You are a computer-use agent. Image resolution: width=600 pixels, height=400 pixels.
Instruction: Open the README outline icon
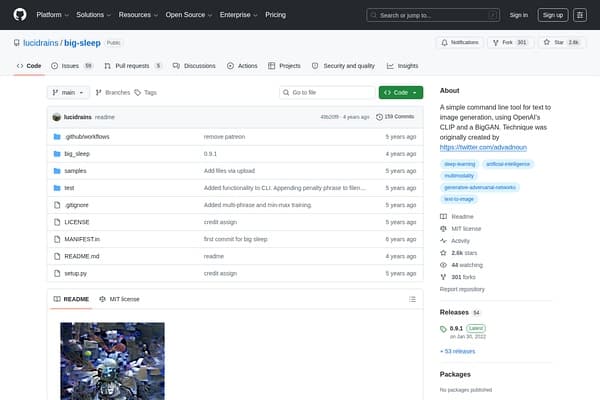pyautogui.click(x=412, y=299)
